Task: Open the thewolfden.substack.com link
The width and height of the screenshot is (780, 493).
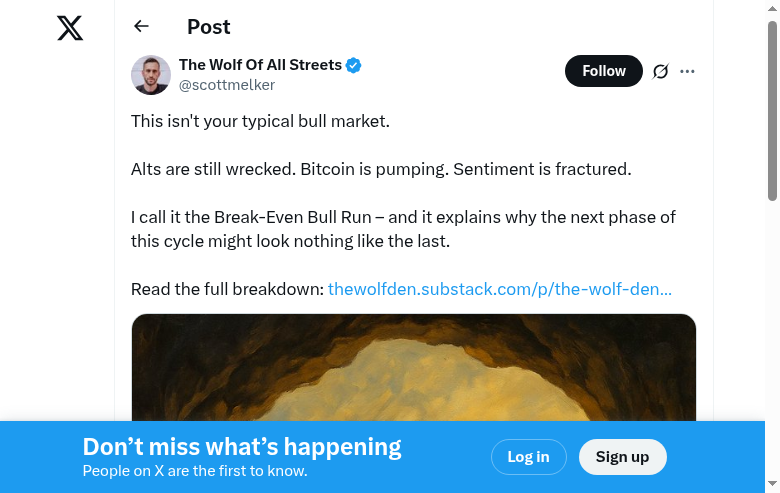Action: (x=499, y=289)
